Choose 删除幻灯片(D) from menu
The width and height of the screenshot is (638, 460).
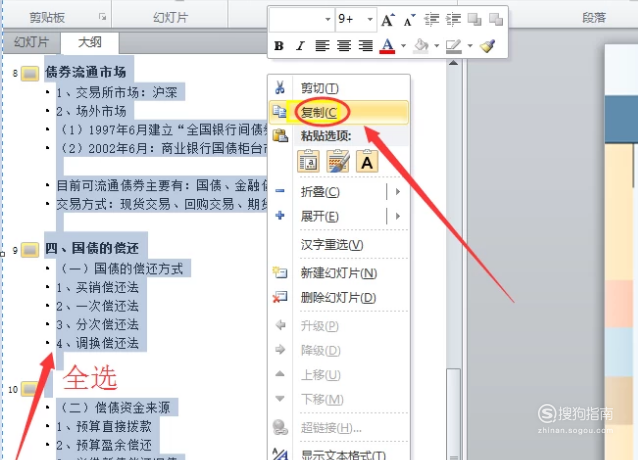click(x=339, y=298)
